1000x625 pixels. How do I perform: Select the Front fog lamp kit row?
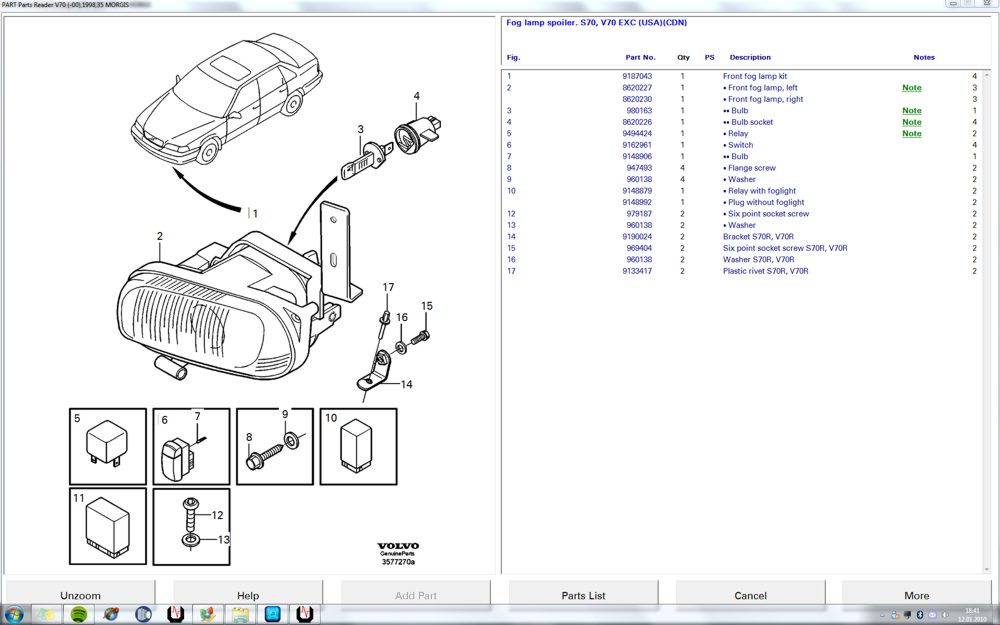754,76
